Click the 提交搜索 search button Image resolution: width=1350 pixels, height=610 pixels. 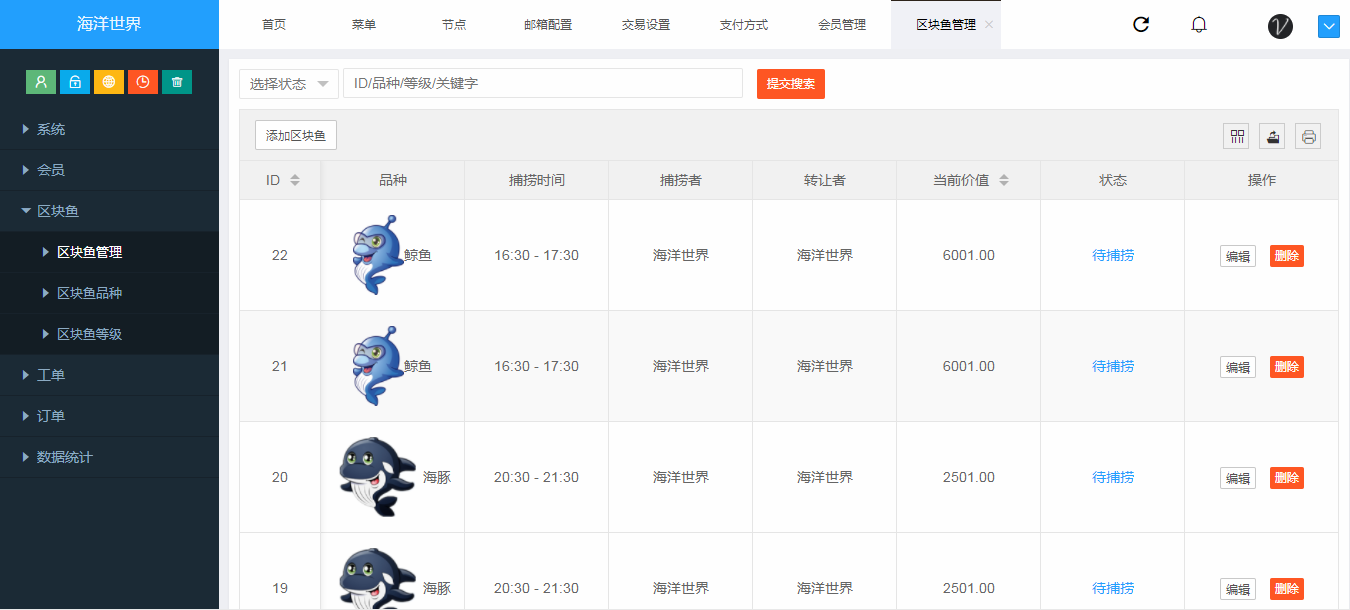790,84
